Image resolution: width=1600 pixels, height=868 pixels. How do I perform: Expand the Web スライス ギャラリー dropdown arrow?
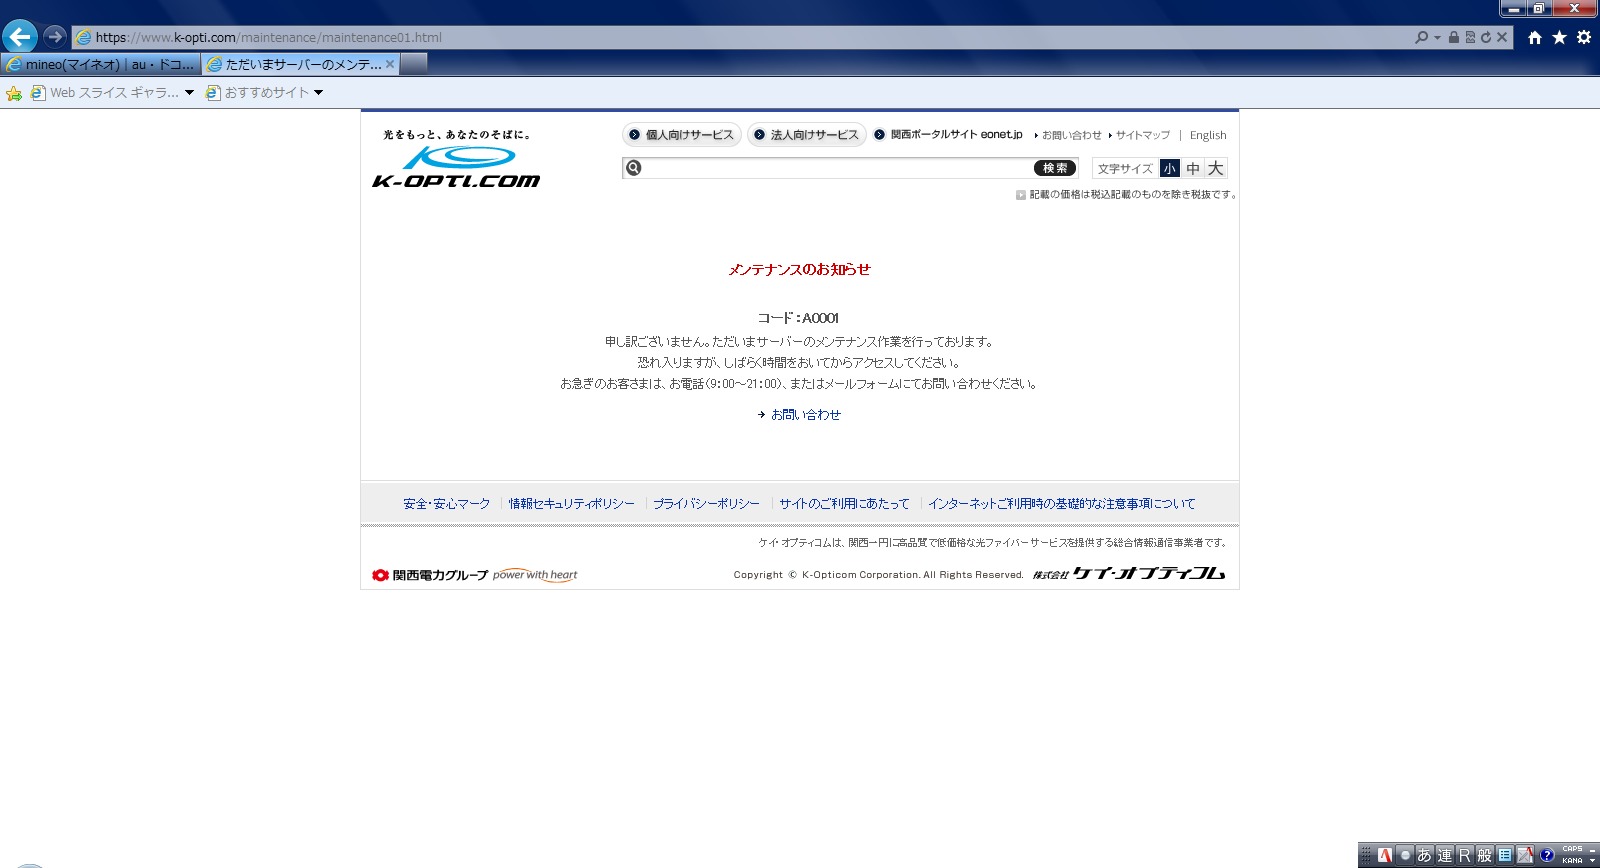[189, 93]
